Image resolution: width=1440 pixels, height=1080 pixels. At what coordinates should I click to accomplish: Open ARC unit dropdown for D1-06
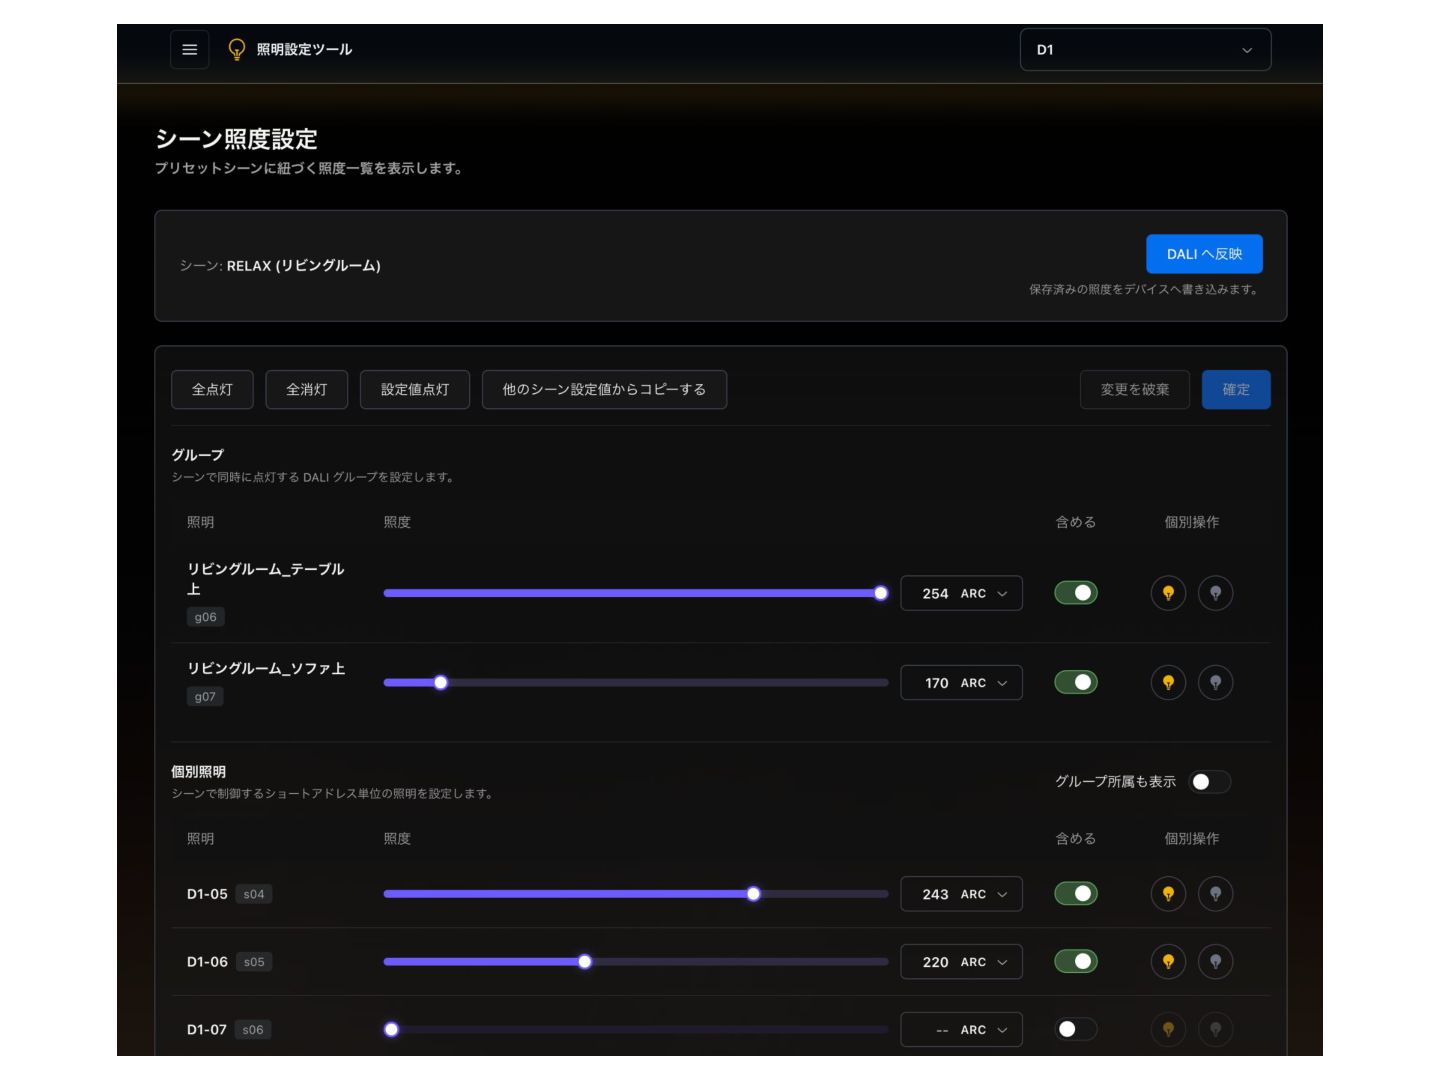pos(984,962)
